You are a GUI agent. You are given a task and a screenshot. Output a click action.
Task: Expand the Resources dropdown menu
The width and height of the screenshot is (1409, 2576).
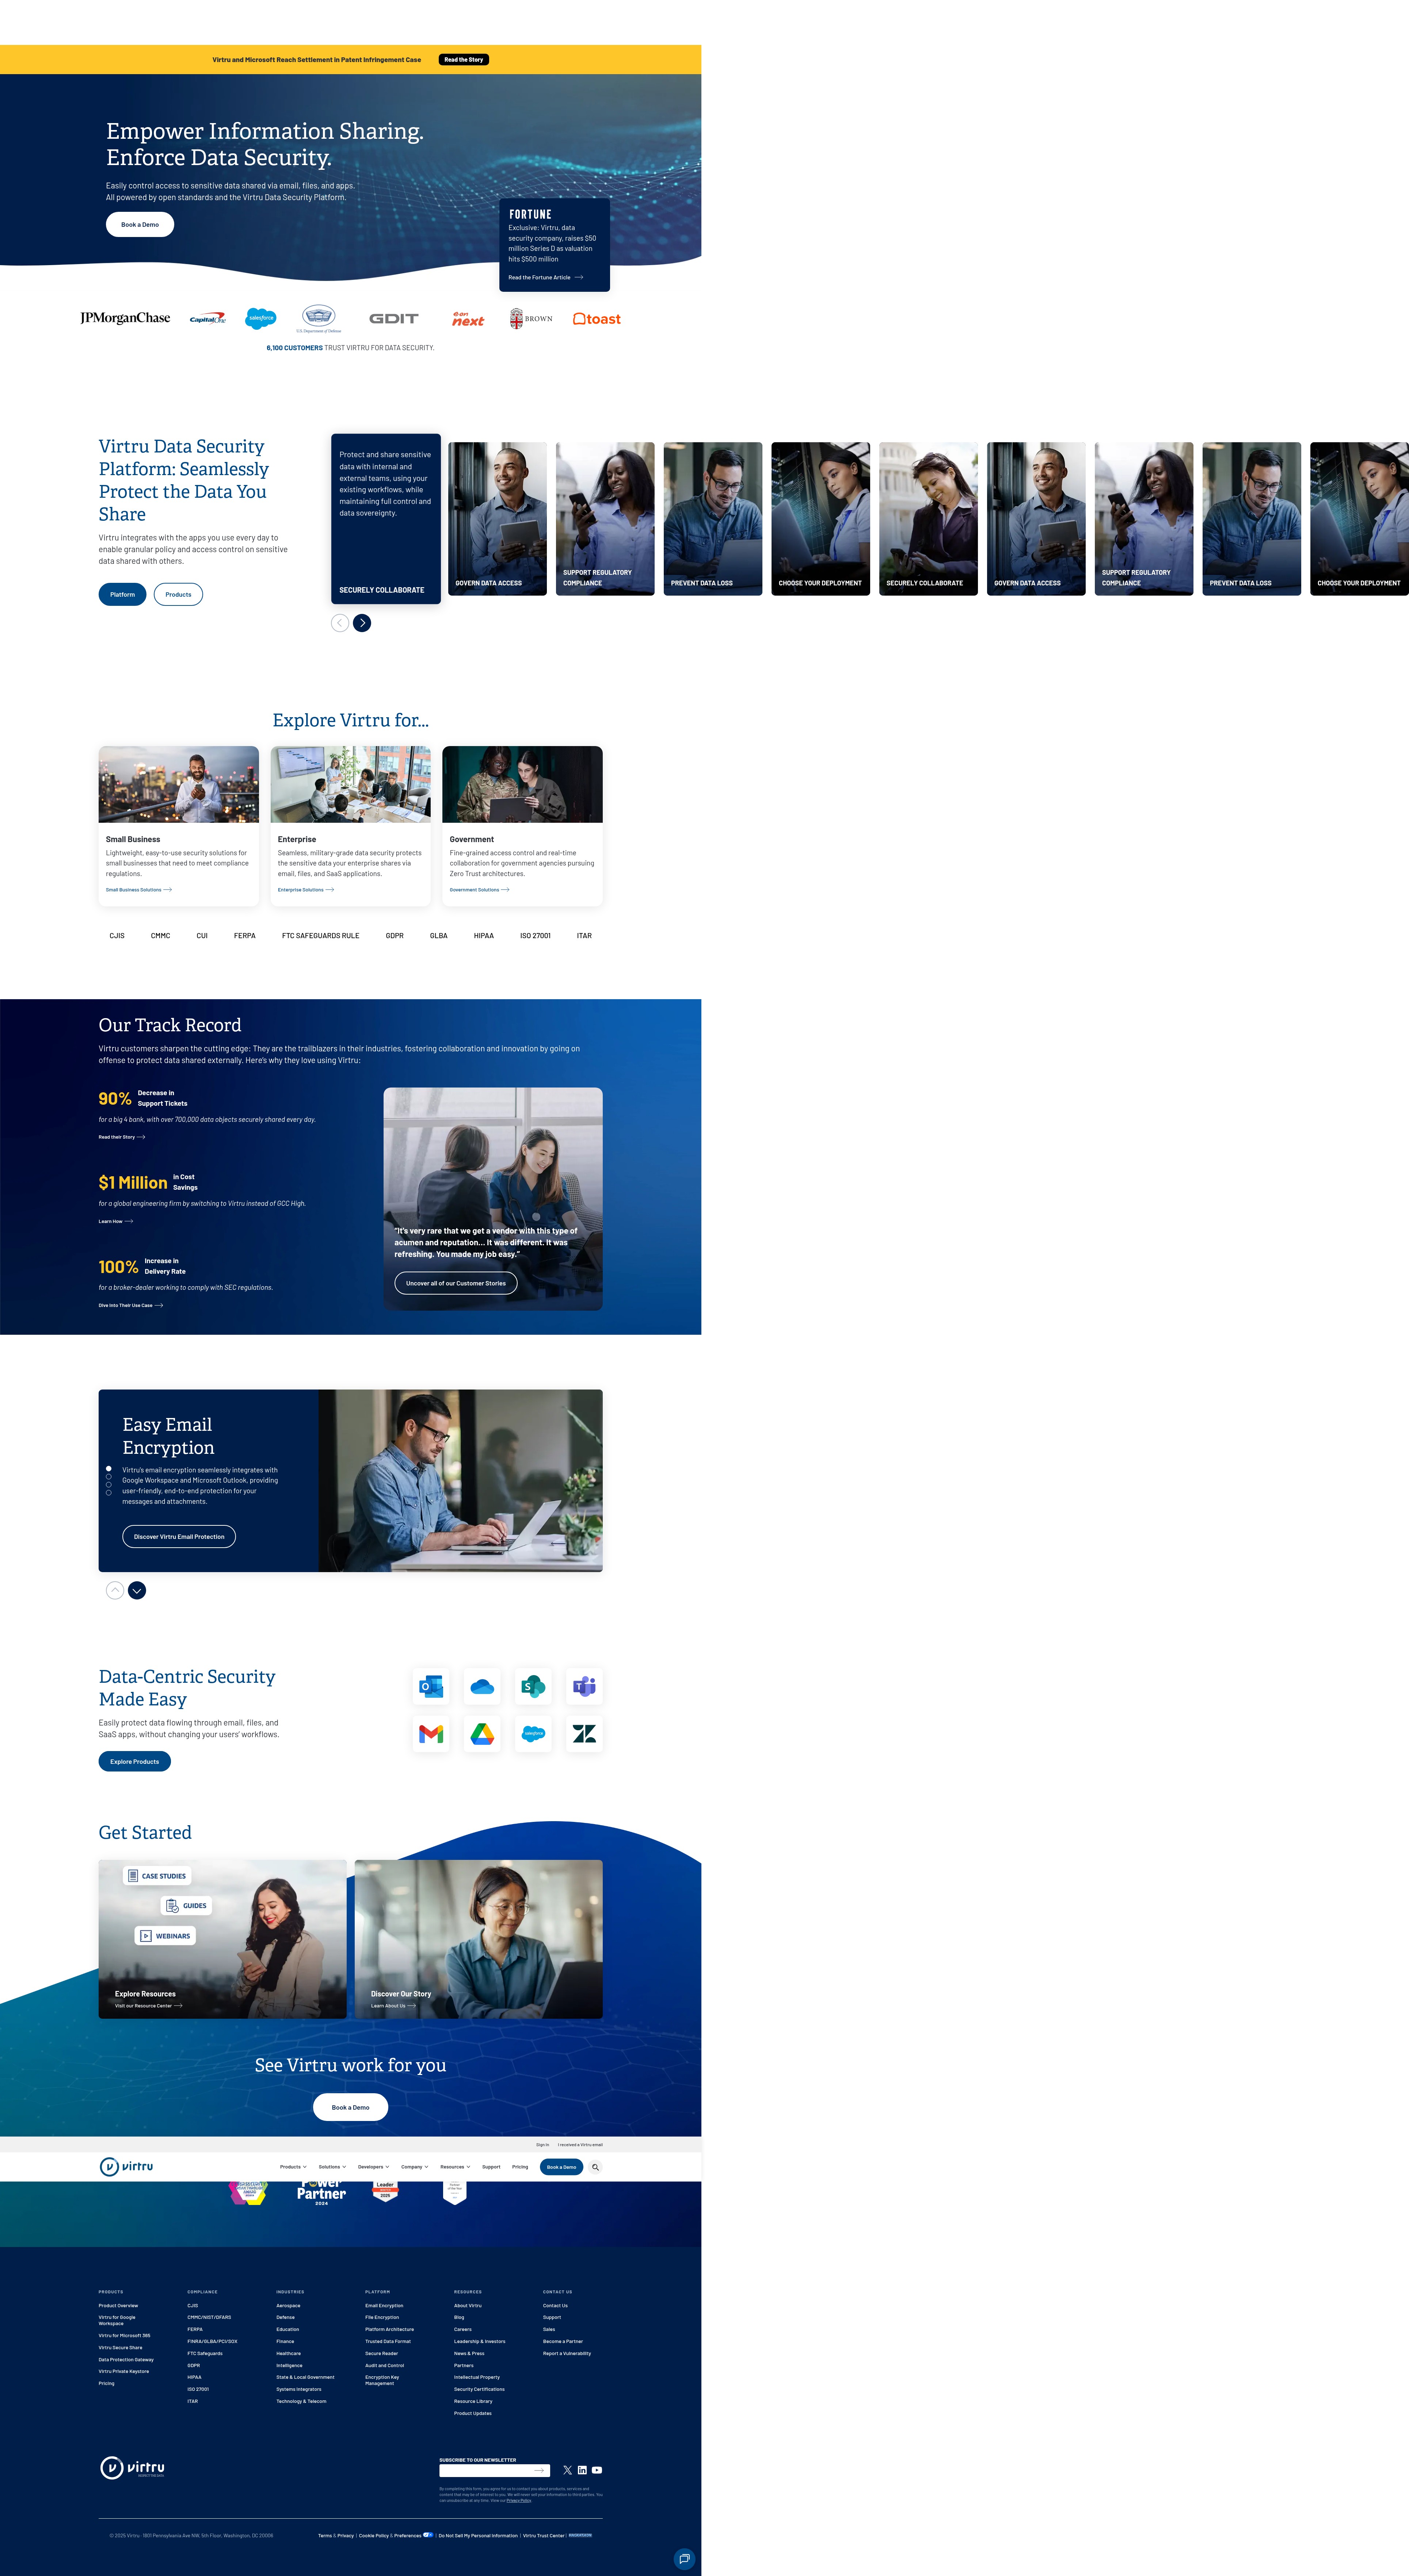tap(455, 2167)
